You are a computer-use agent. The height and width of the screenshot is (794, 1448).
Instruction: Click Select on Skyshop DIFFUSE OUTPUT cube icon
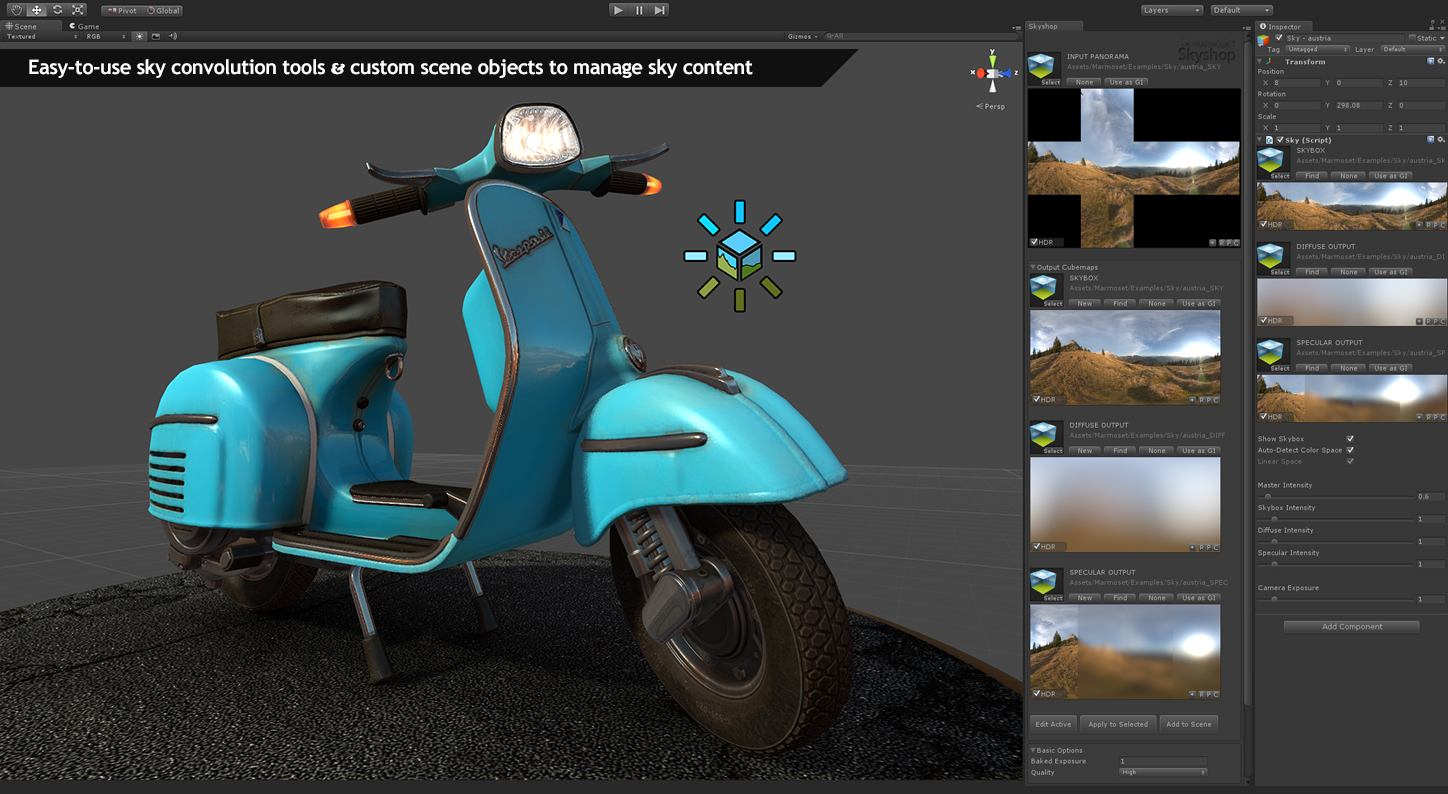1045,438
